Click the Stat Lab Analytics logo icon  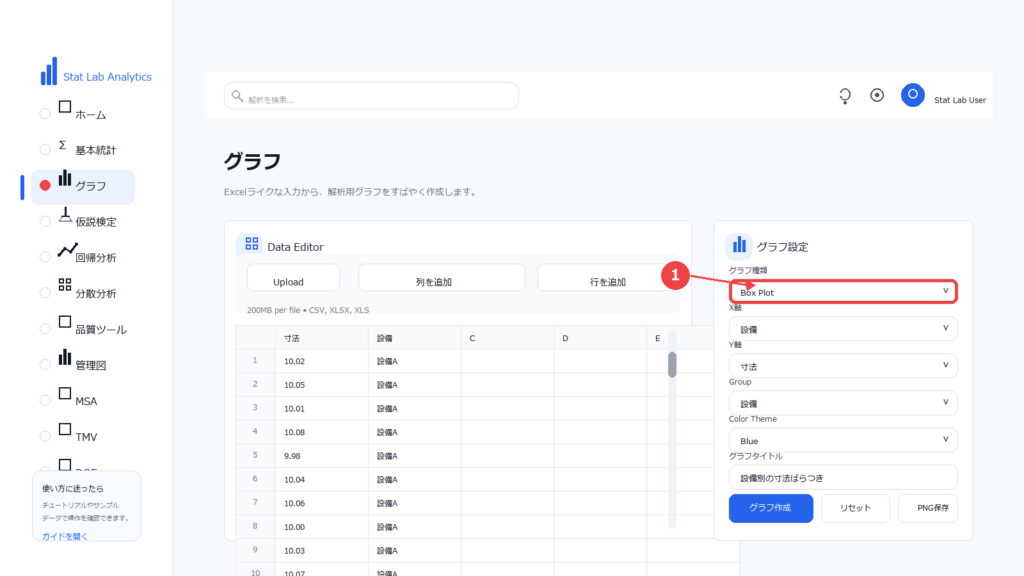point(49,71)
